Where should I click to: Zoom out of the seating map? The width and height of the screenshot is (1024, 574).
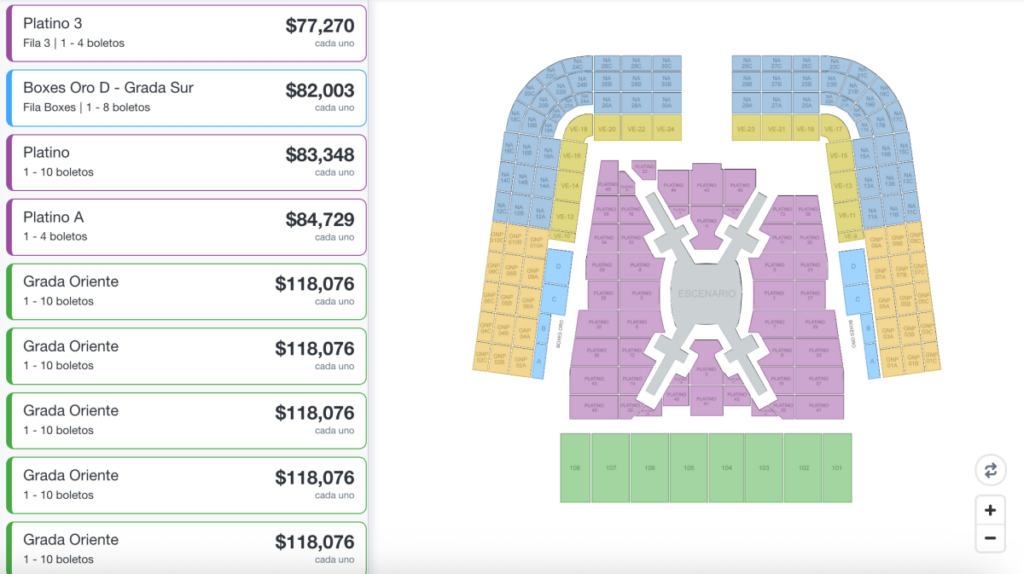click(990, 538)
